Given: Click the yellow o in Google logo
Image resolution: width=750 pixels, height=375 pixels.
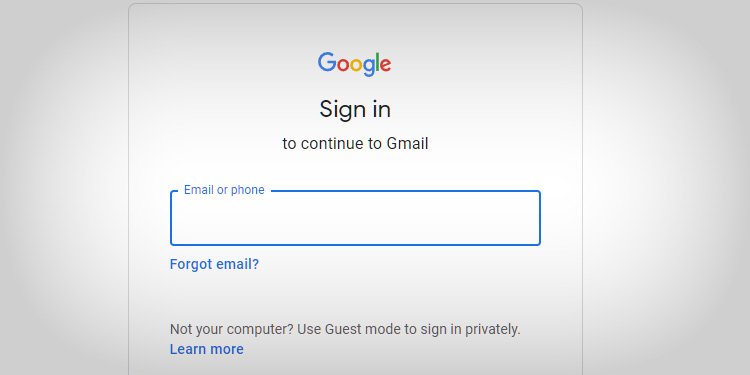Looking at the screenshot, I should coord(355,65).
